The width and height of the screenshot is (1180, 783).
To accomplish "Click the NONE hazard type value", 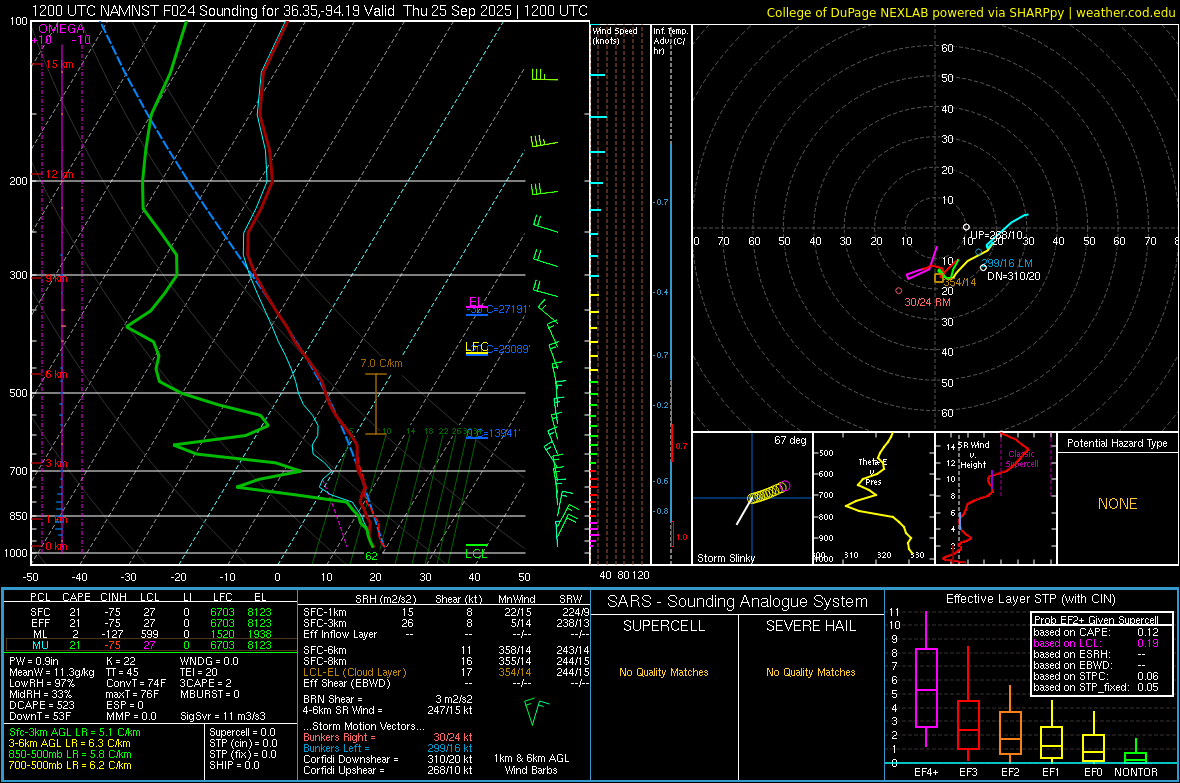I will point(1118,504).
